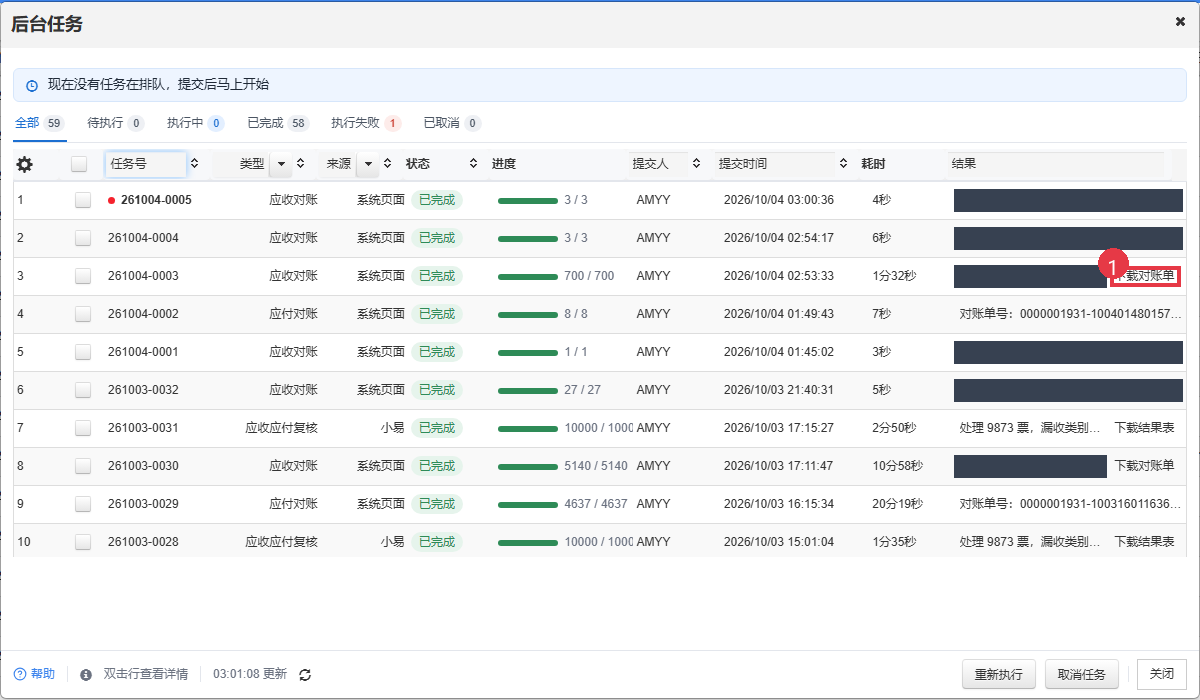The image size is (1200, 700).
Task: Click progress bar of task 261004-0003
Action: point(528,277)
